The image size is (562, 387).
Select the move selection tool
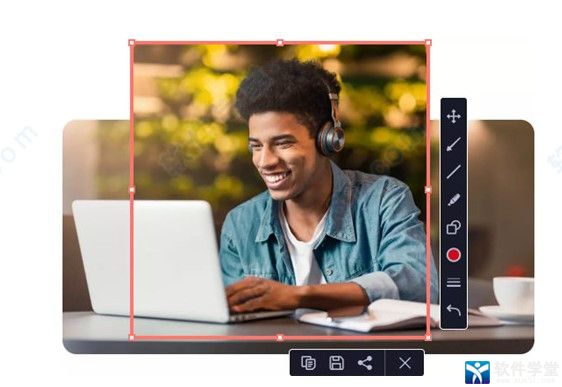coord(453,116)
